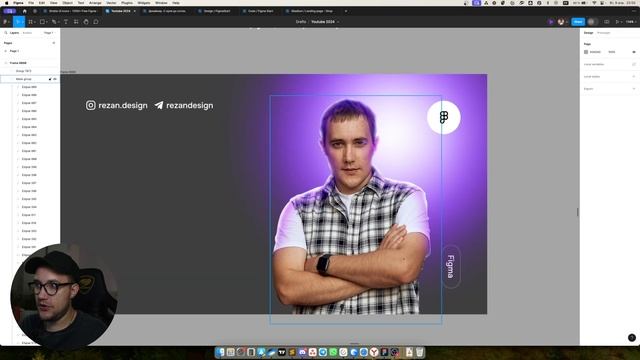The width and height of the screenshot is (640, 360).
Task: Open the Window menu
Action: pyautogui.click(x=161, y=3)
